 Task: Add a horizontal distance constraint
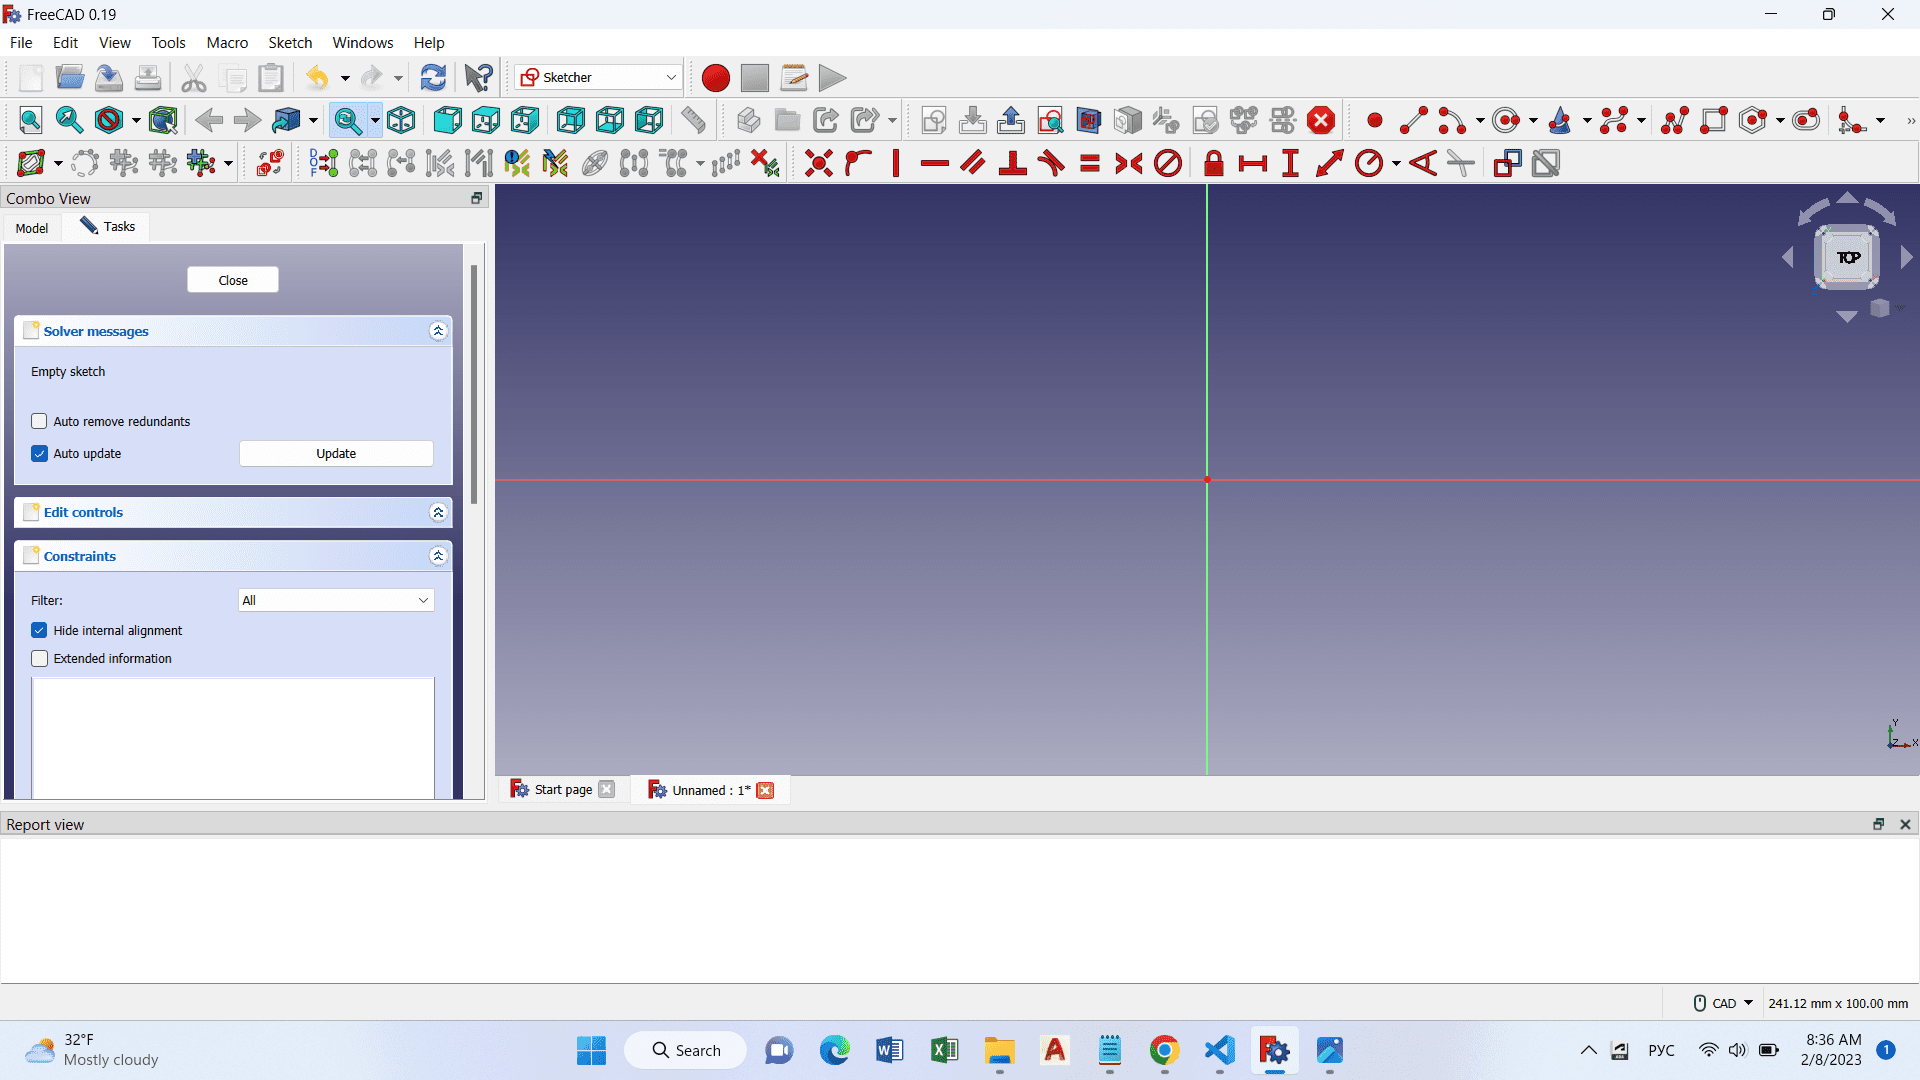(x=1253, y=163)
